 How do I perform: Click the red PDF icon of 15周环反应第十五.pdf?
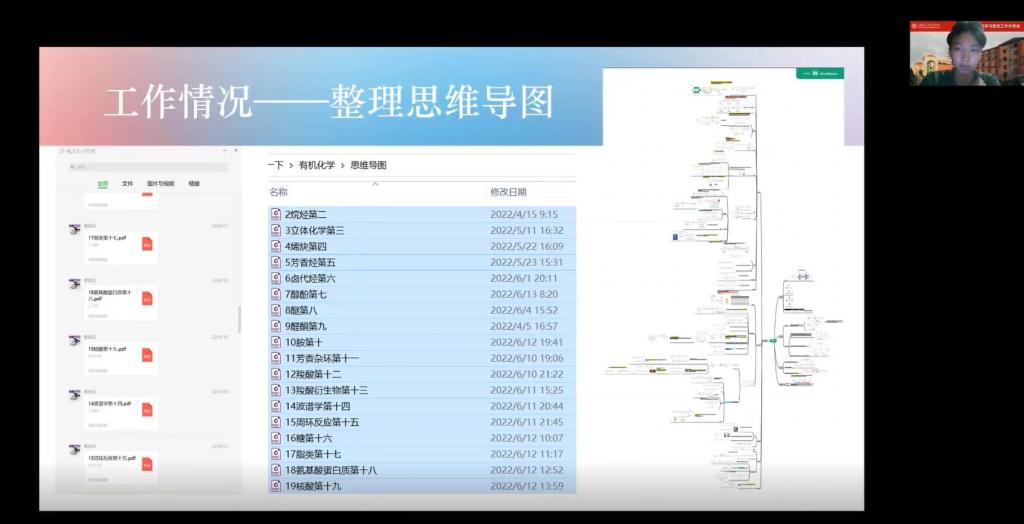147,465
